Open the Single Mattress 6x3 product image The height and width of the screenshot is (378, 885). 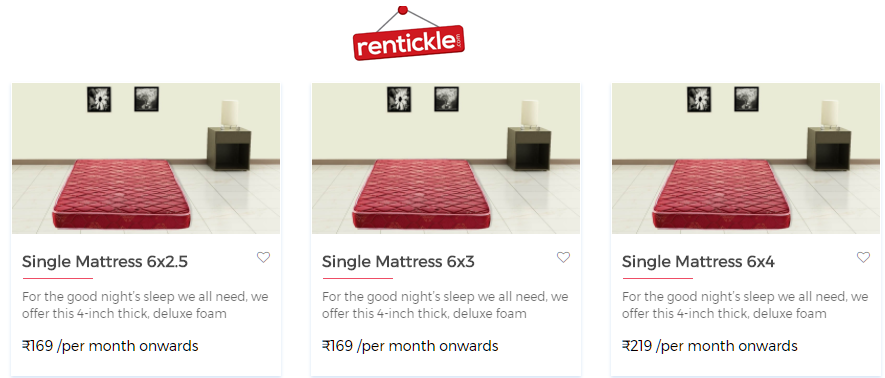[446, 159]
